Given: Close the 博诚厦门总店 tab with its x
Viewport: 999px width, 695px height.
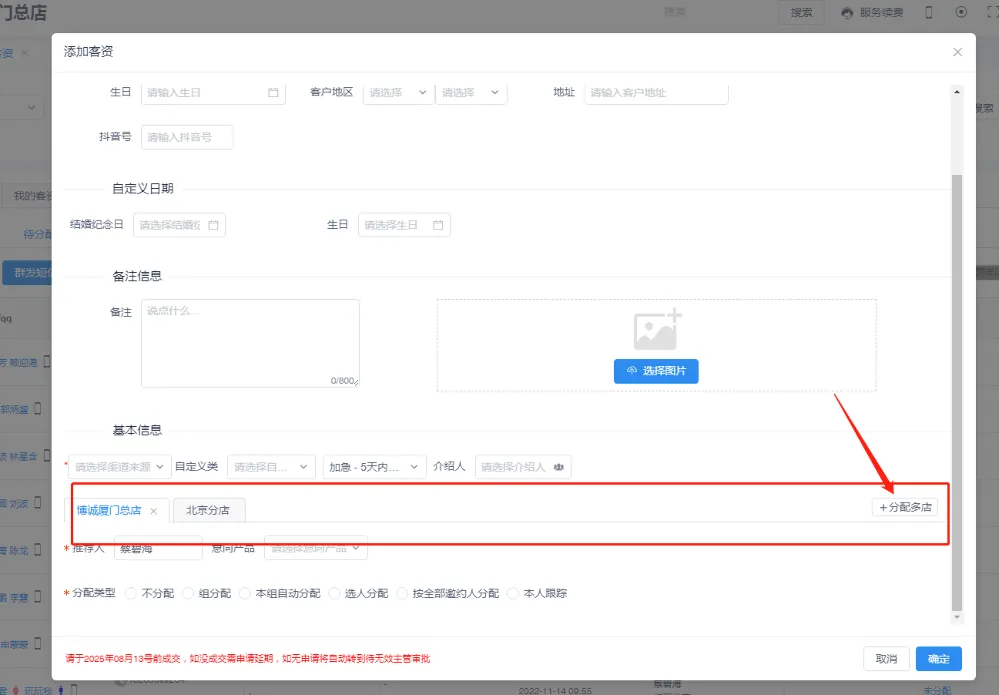Looking at the screenshot, I should [153, 511].
